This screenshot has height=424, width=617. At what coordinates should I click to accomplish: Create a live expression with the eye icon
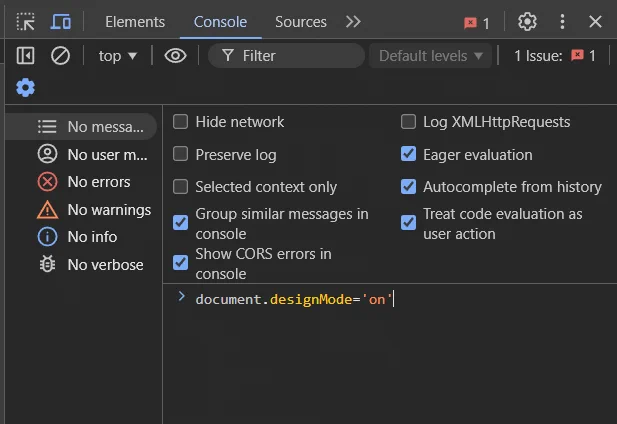pyautogui.click(x=175, y=55)
